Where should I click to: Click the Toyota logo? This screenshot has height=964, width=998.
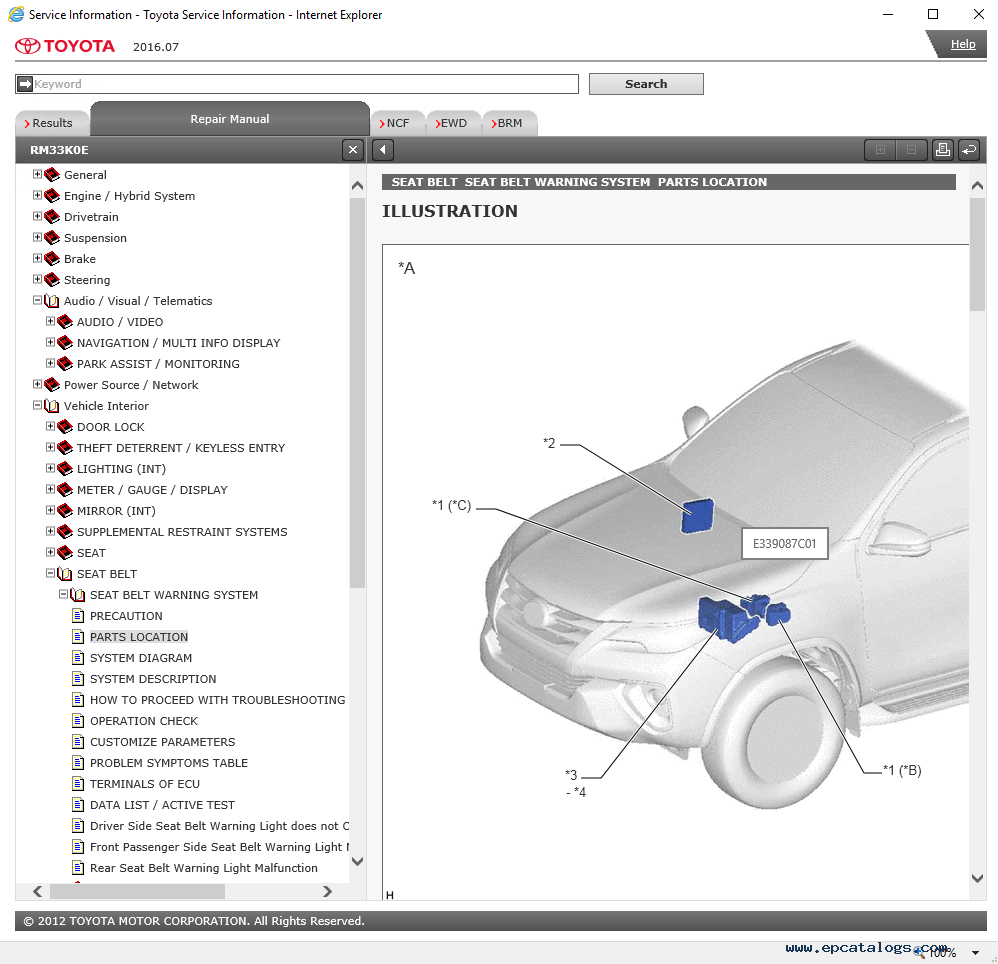(65, 46)
